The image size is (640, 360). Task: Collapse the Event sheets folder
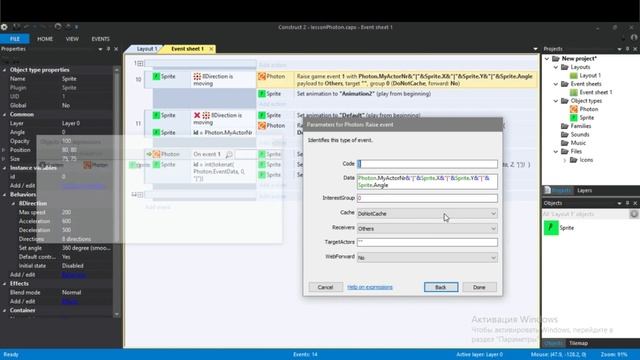[556, 84]
